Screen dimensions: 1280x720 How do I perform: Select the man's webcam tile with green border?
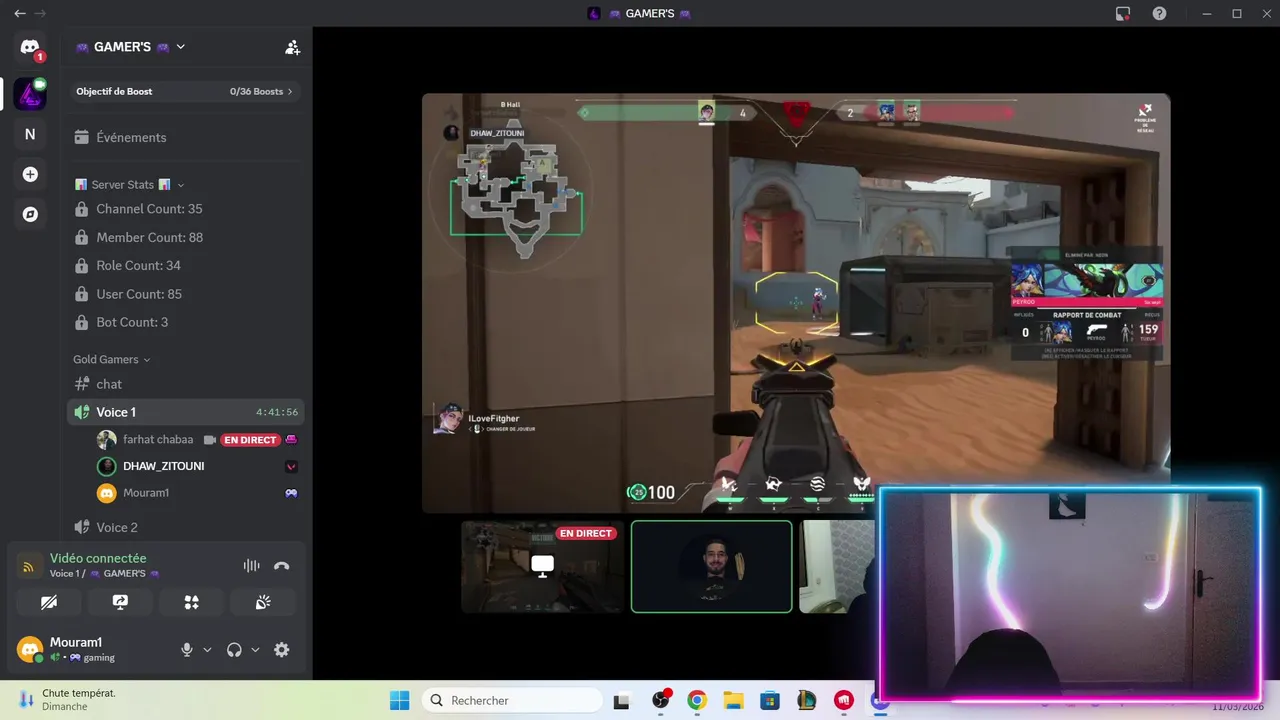click(712, 567)
